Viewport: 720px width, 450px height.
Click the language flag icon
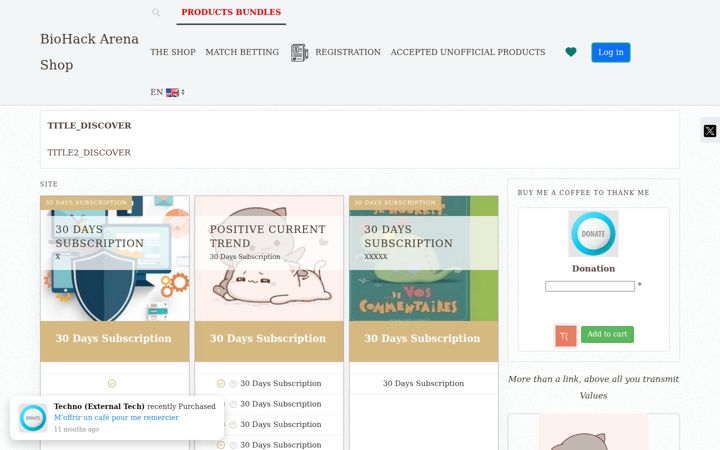point(173,92)
